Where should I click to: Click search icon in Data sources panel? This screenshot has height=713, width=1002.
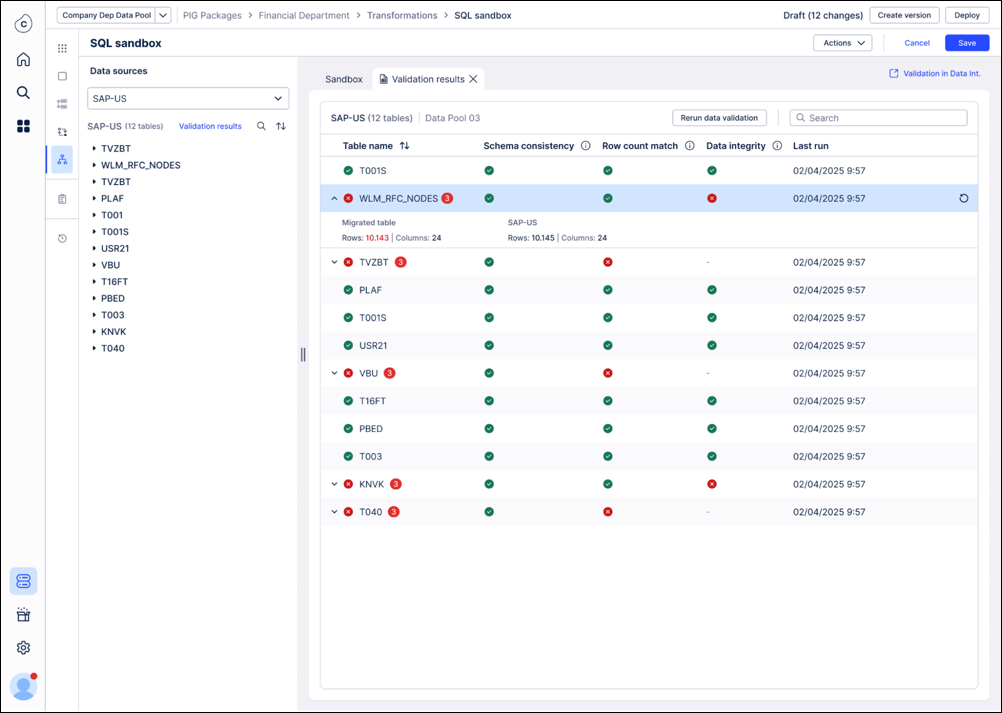(x=261, y=126)
